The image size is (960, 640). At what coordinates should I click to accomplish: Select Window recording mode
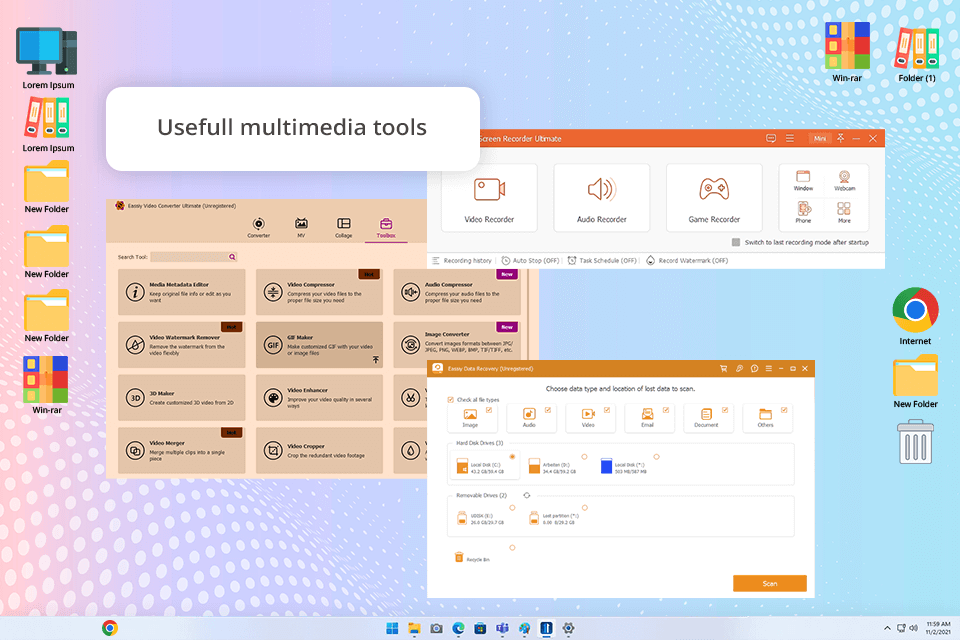click(x=803, y=181)
